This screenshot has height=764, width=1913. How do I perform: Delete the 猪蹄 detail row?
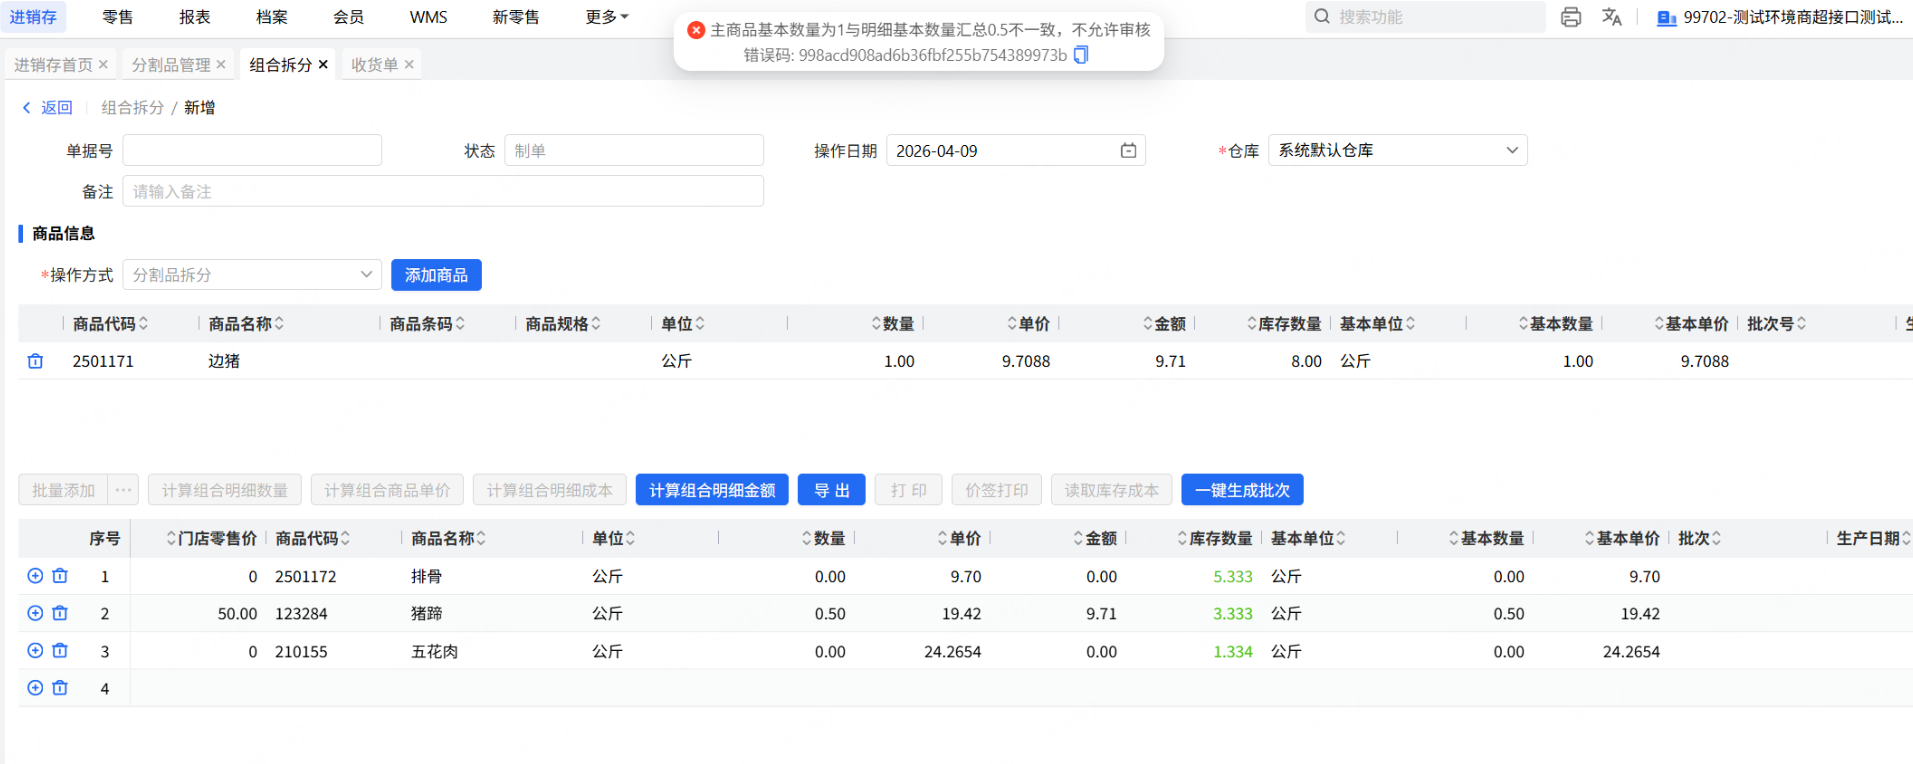60,613
